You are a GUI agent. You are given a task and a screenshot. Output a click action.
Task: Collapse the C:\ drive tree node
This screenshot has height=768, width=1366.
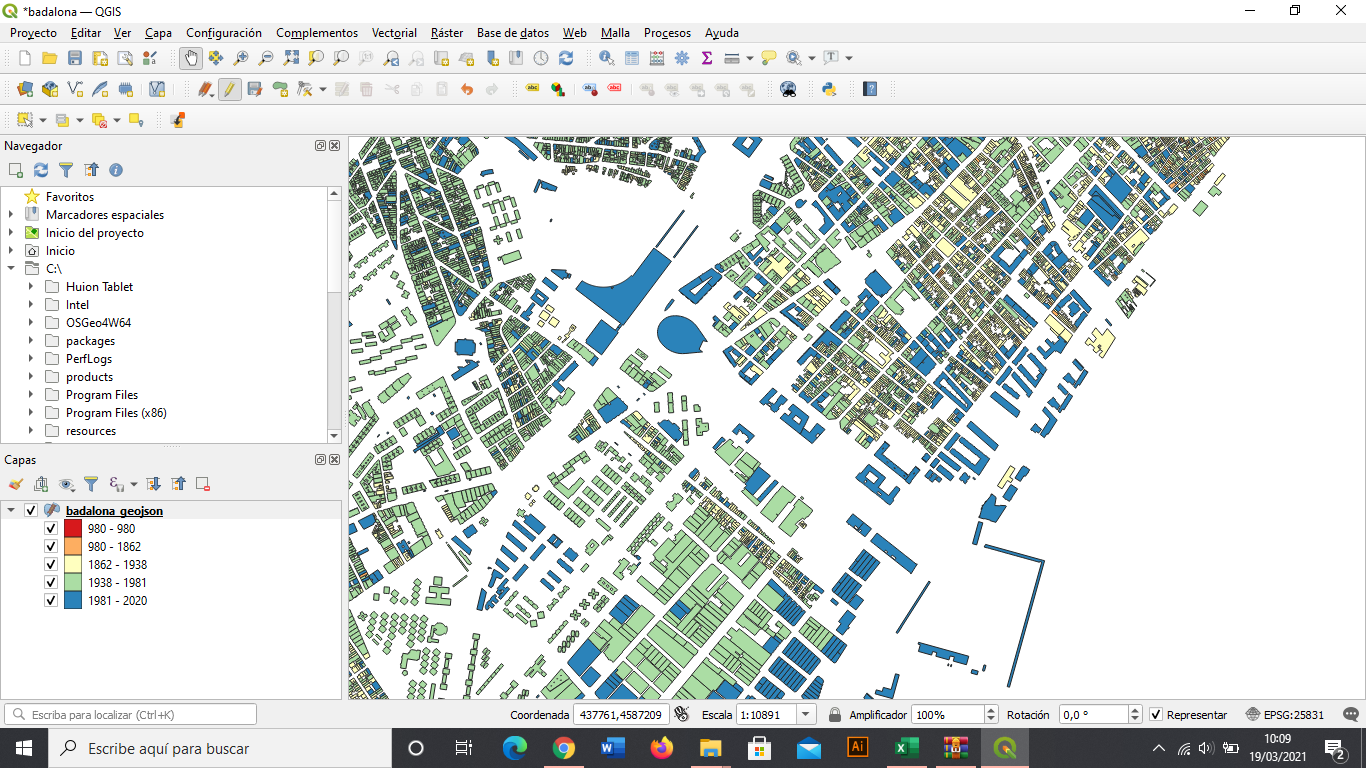click(x=11, y=269)
